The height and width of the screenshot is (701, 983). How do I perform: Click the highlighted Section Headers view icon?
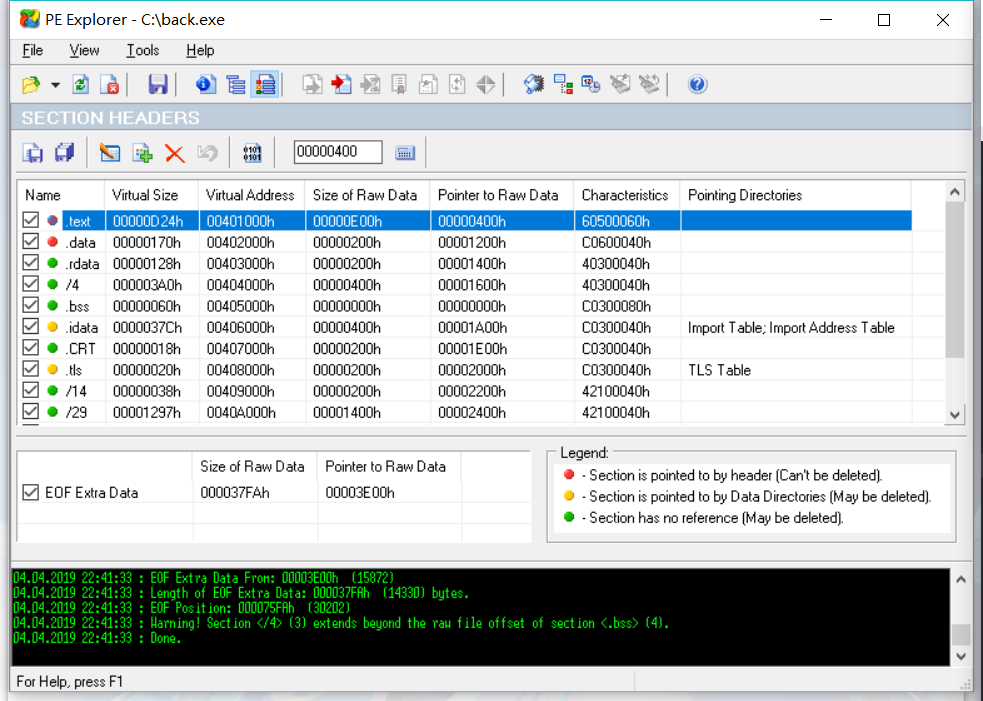265,85
